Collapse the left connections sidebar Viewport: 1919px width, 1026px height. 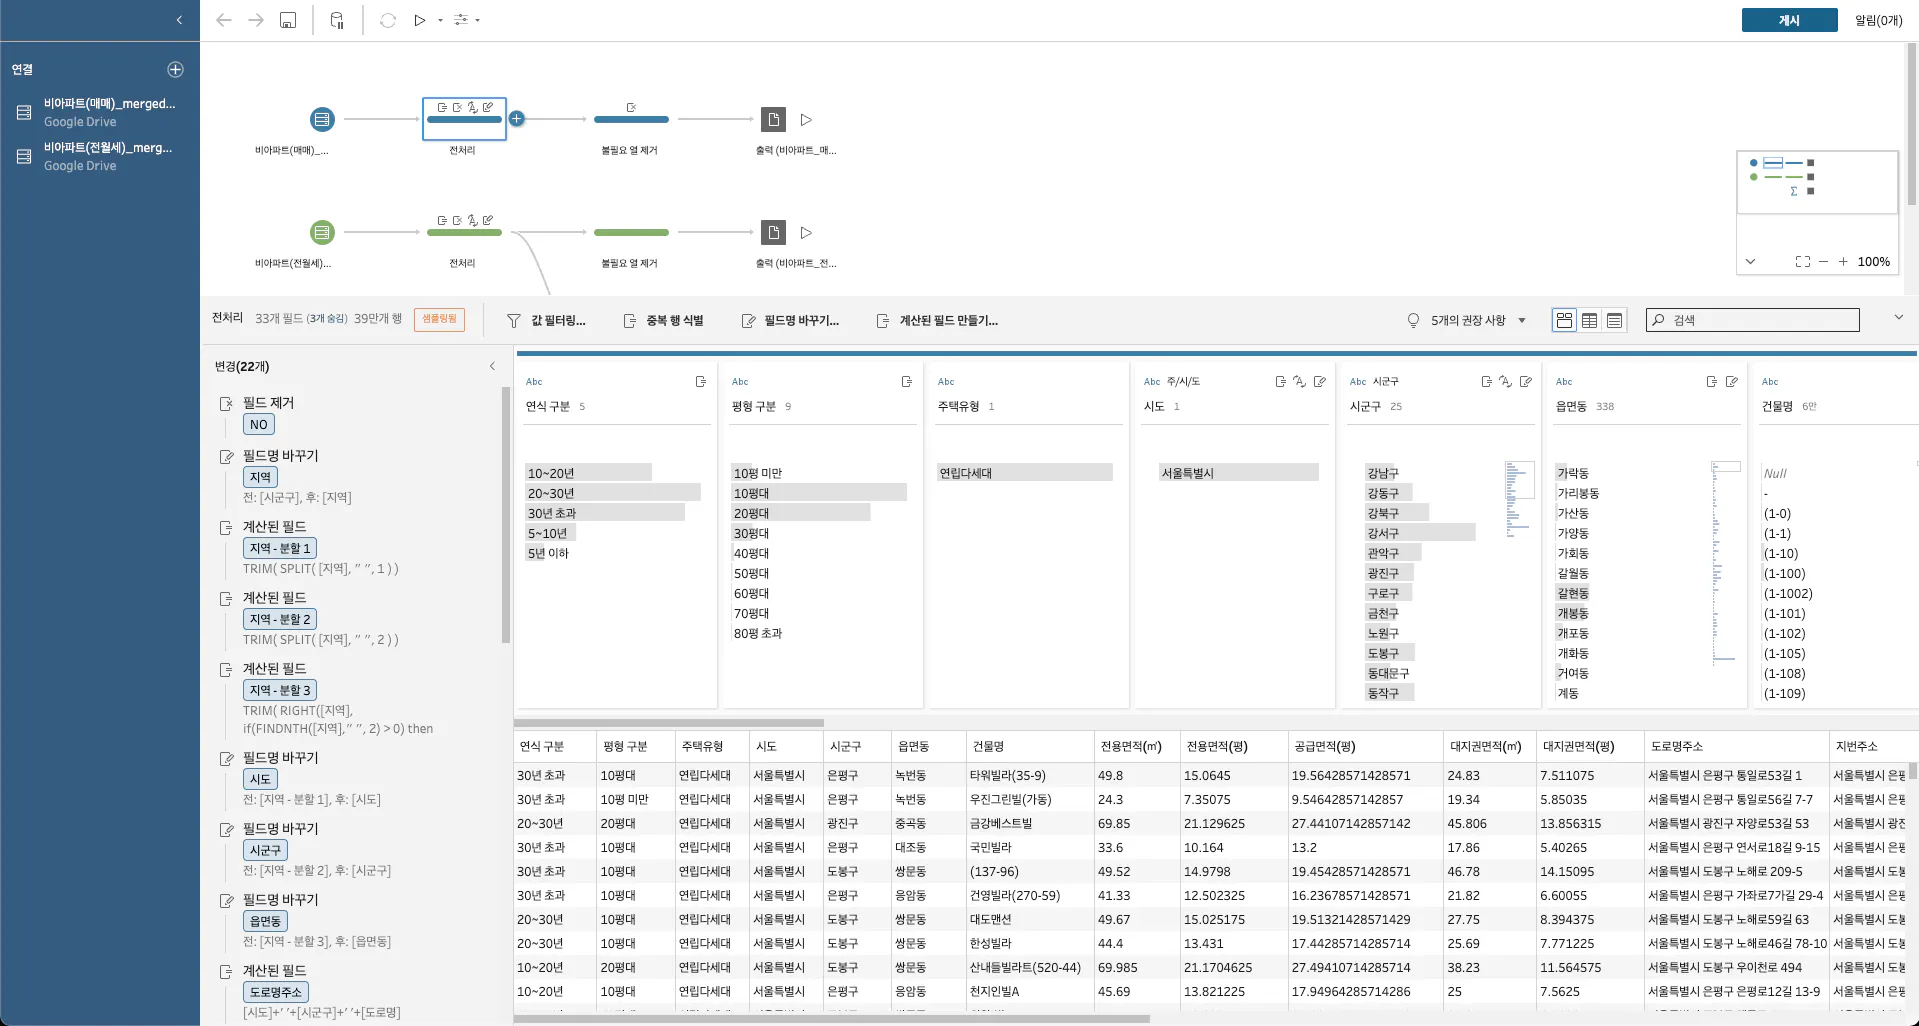click(x=179, y=20)
